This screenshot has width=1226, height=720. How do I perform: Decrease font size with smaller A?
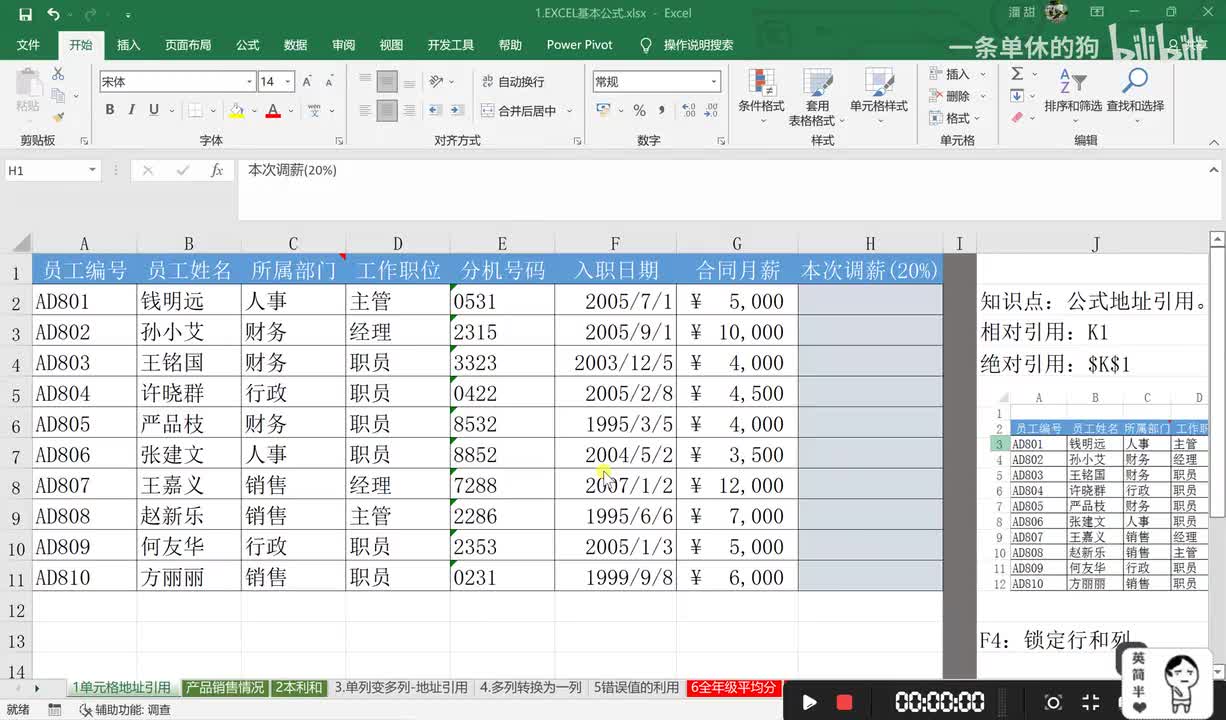point(329,82)
